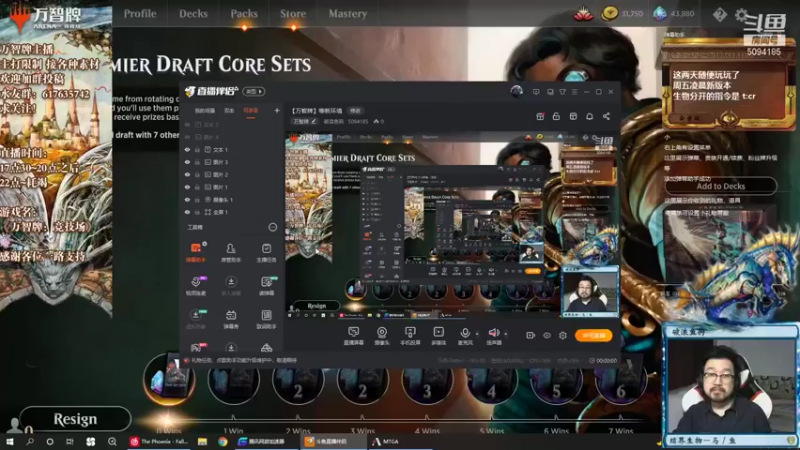Open Chrome from the taskbar
800x450 pixels.
point(222,442)
